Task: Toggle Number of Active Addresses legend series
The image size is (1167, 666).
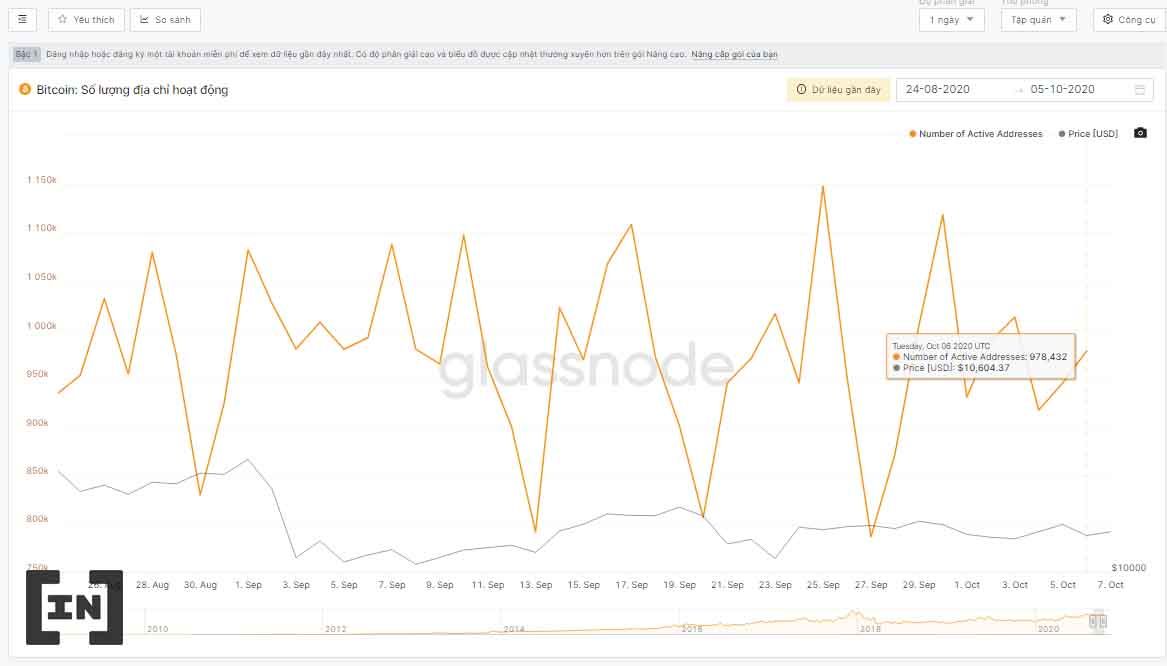Action: pyautogui.click(x=976, y=134)
